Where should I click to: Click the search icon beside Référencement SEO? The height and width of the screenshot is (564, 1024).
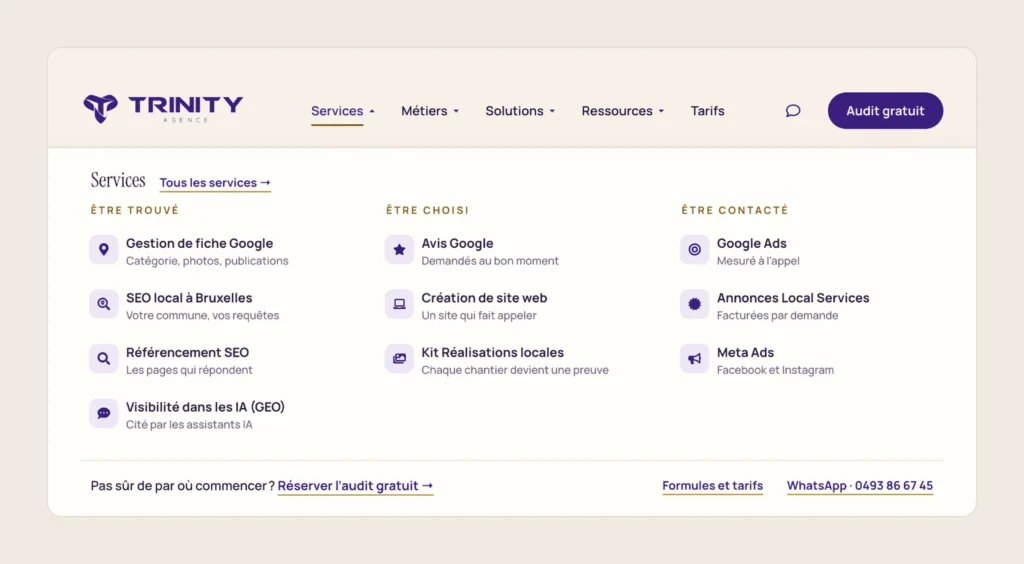pos(104,358)
